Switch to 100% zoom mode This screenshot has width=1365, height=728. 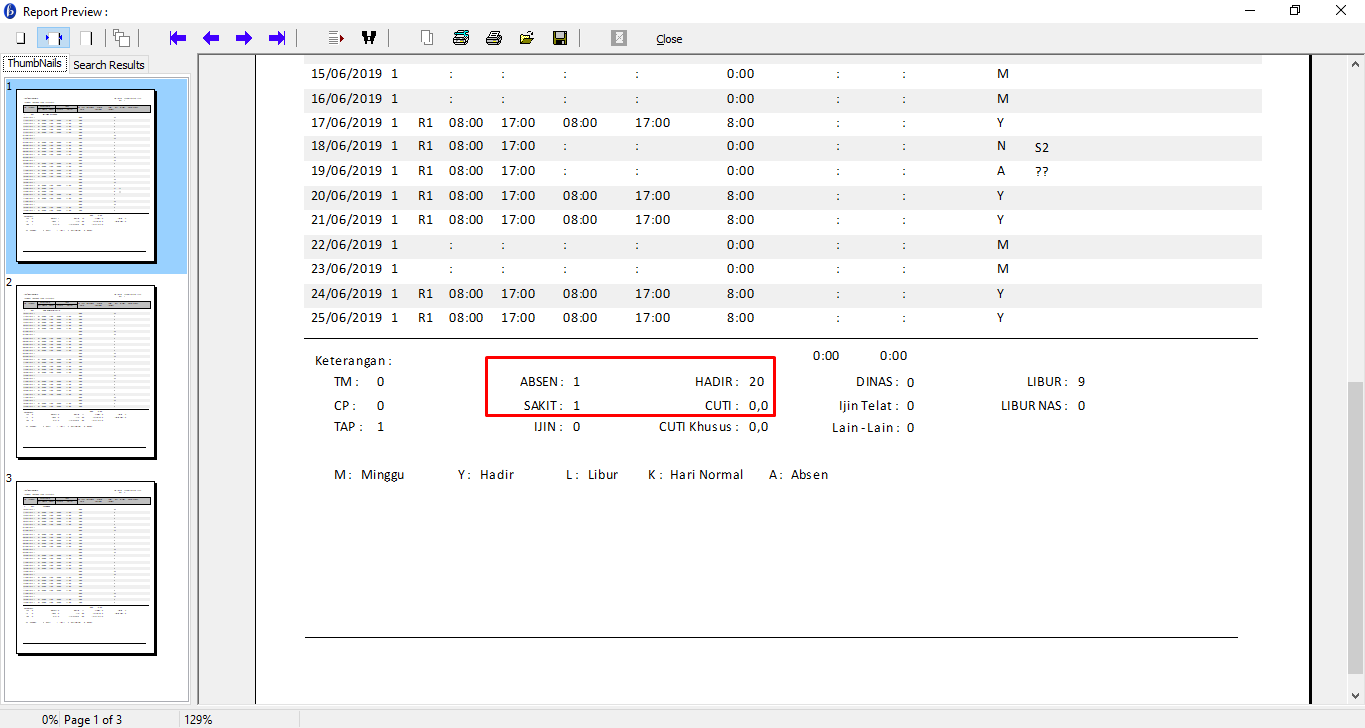[86, 38]
